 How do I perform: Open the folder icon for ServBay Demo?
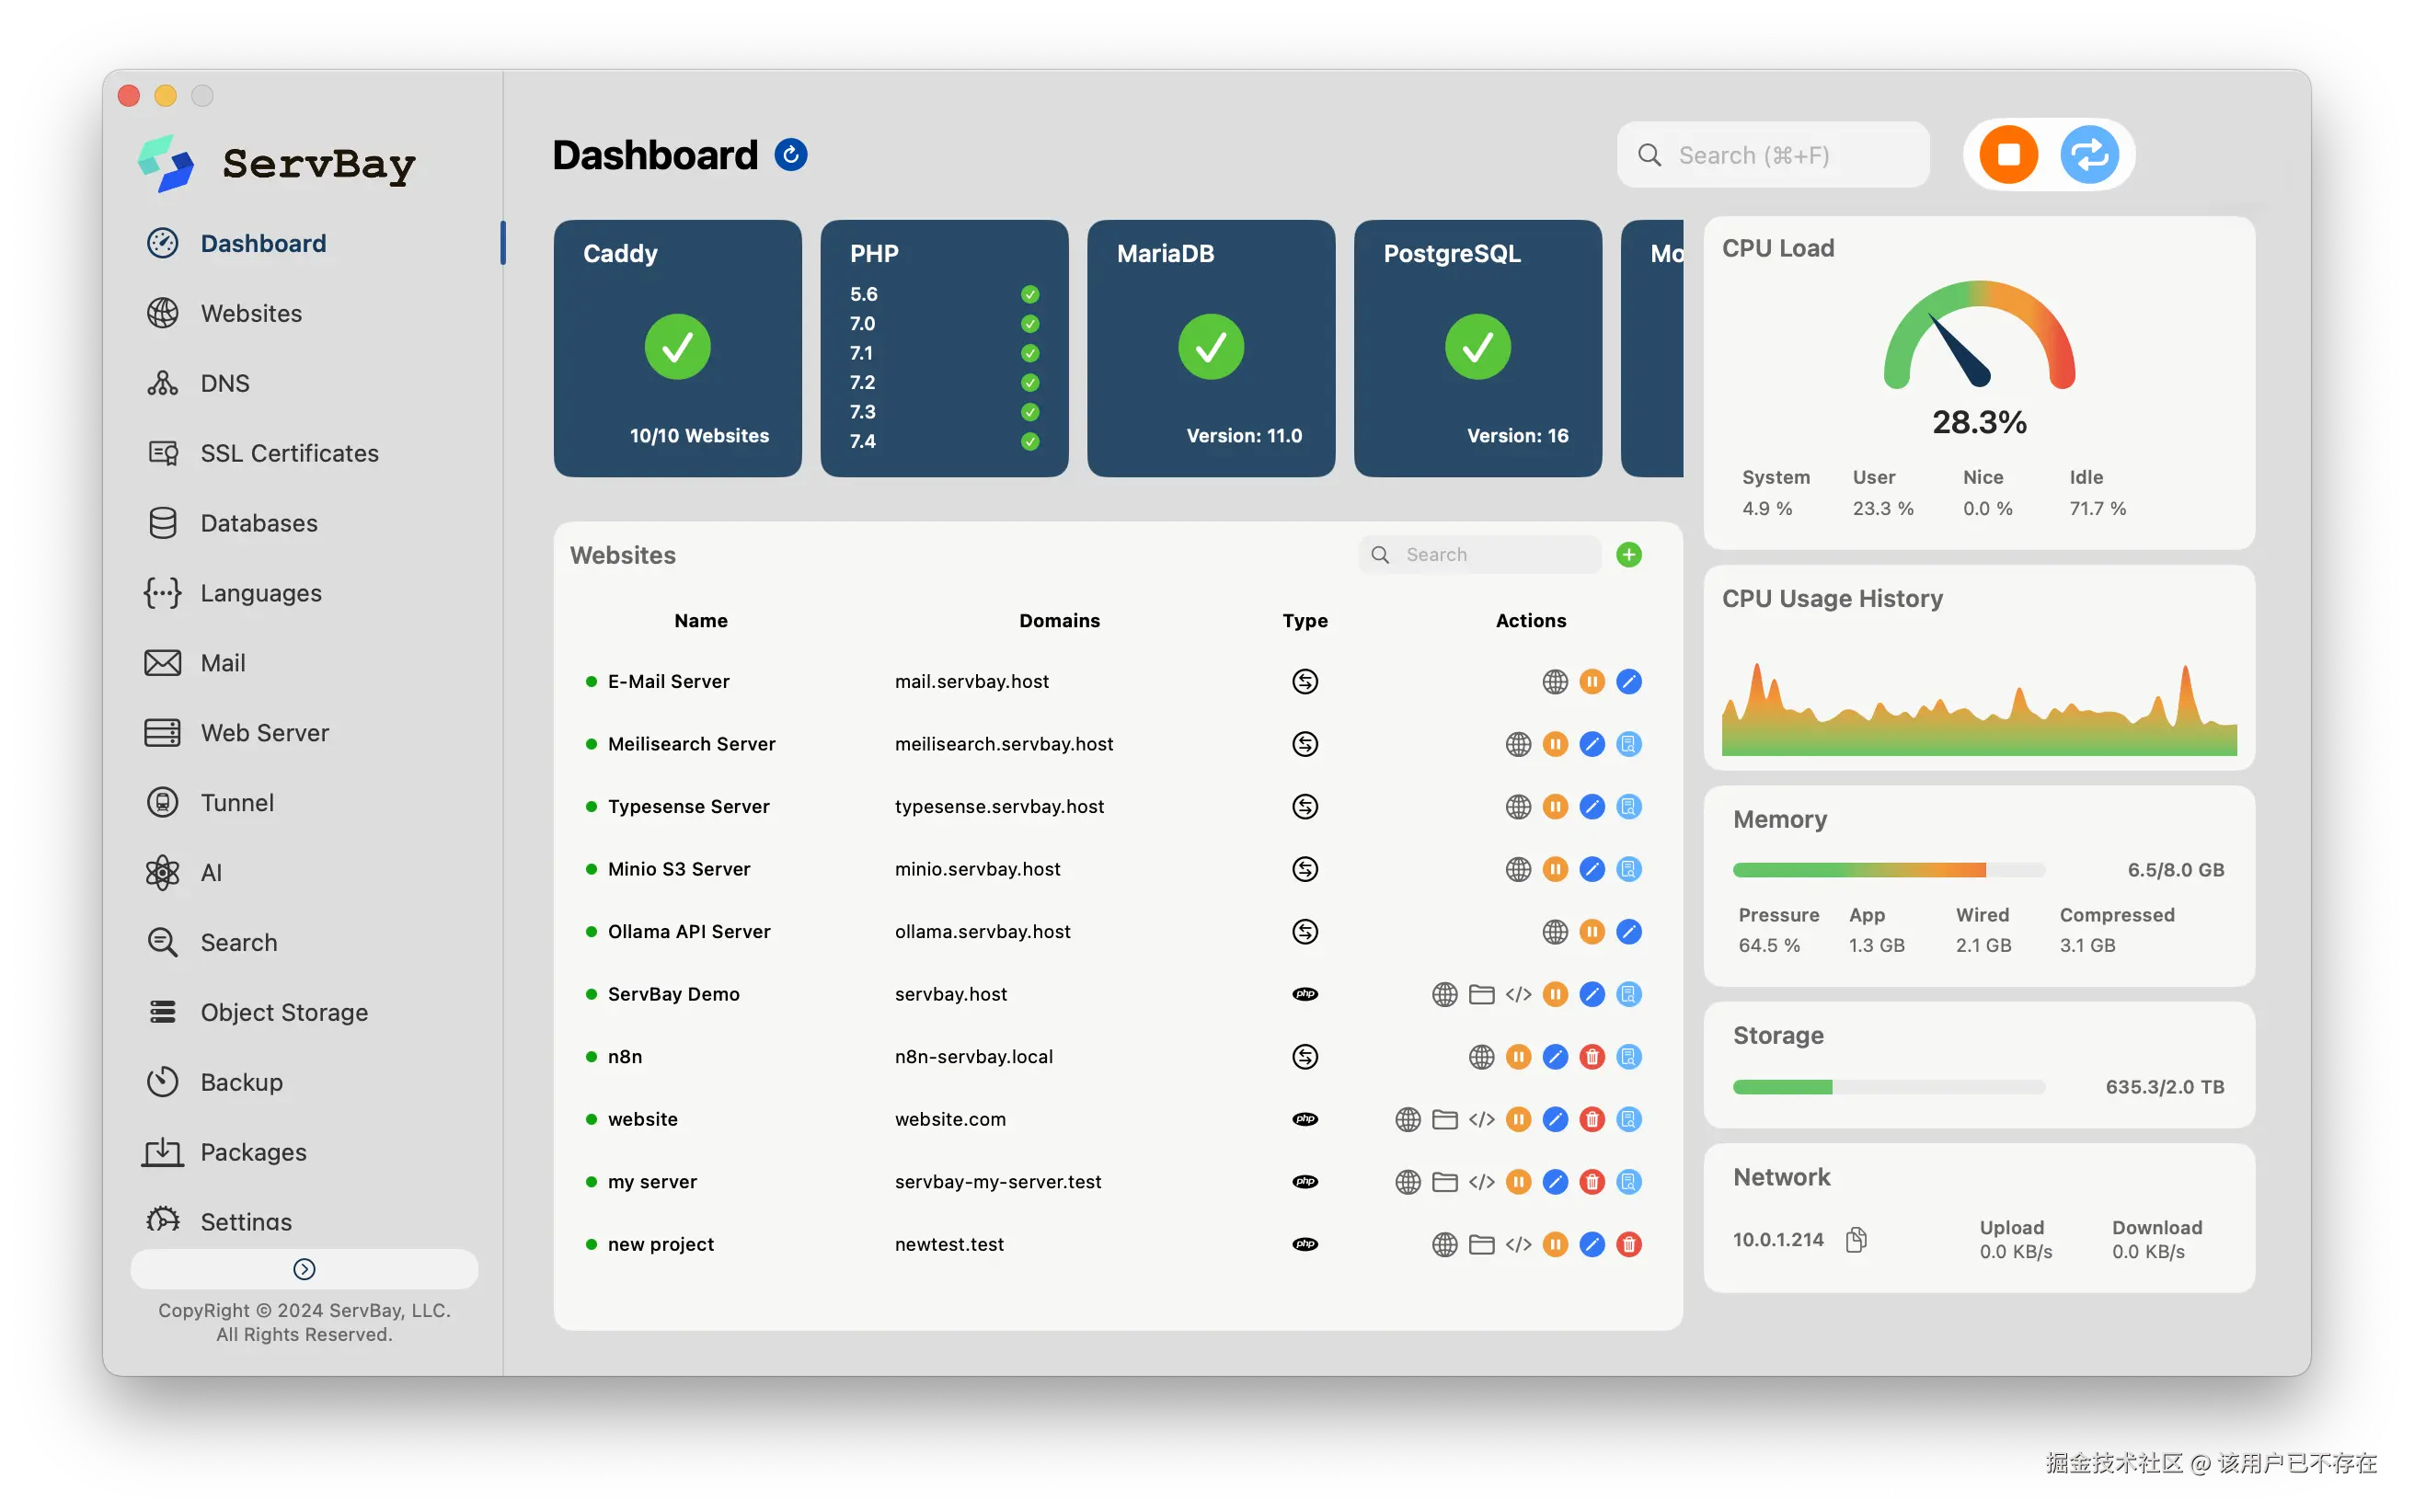tap(1481, 994)
